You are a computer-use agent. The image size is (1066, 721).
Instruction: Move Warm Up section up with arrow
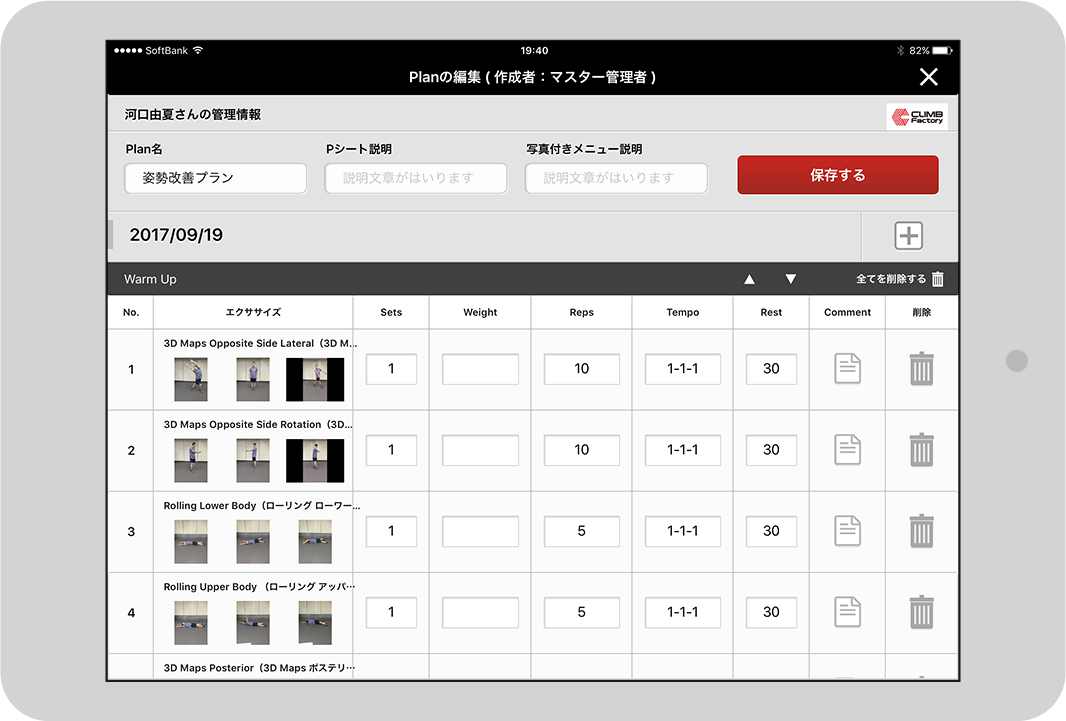tap(749, 280)
